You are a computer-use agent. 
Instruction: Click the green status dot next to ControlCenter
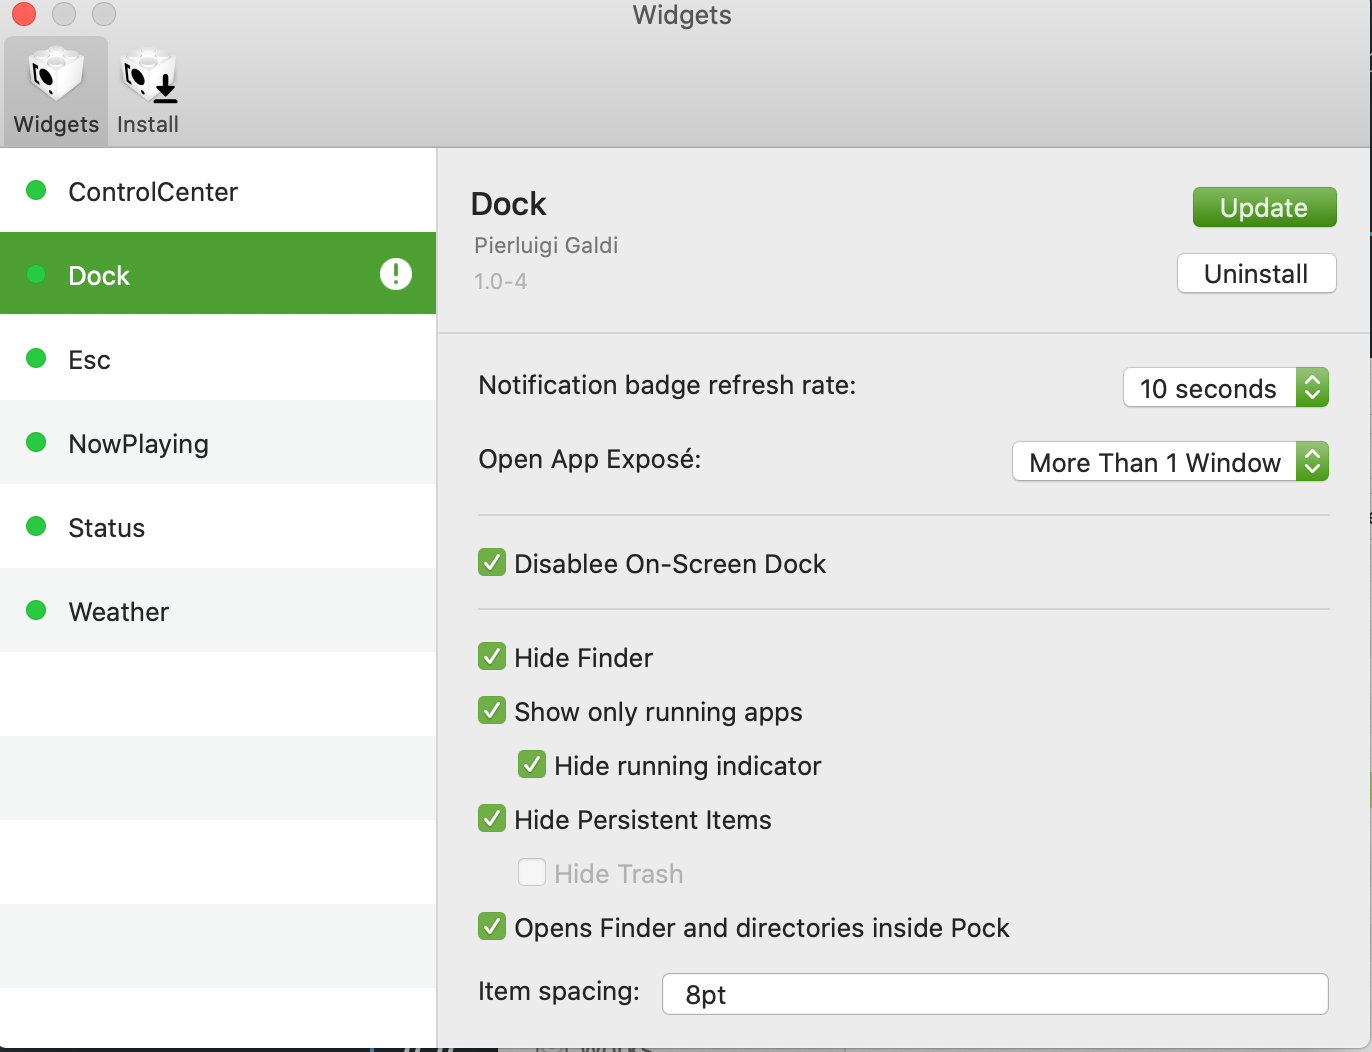click(36, 190)
